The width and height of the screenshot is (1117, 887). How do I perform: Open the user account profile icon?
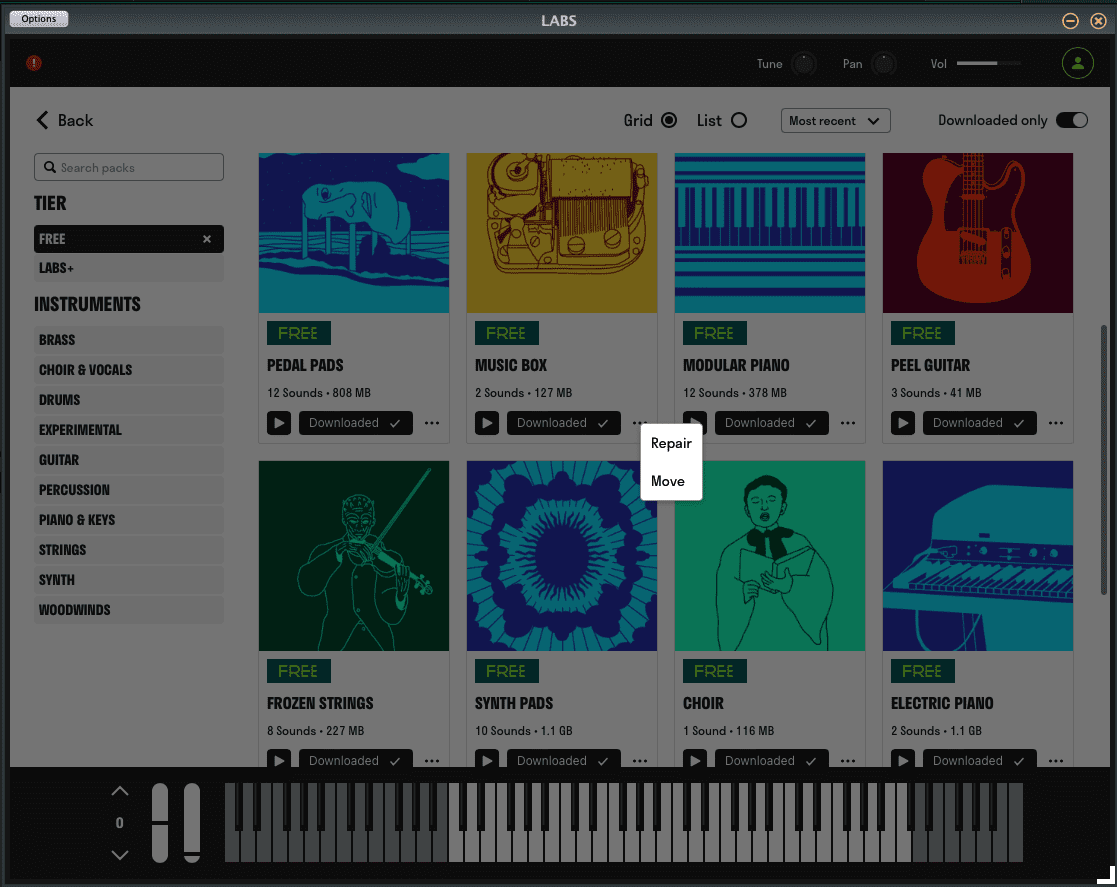pyautogui.click(x=1077, y=63)
